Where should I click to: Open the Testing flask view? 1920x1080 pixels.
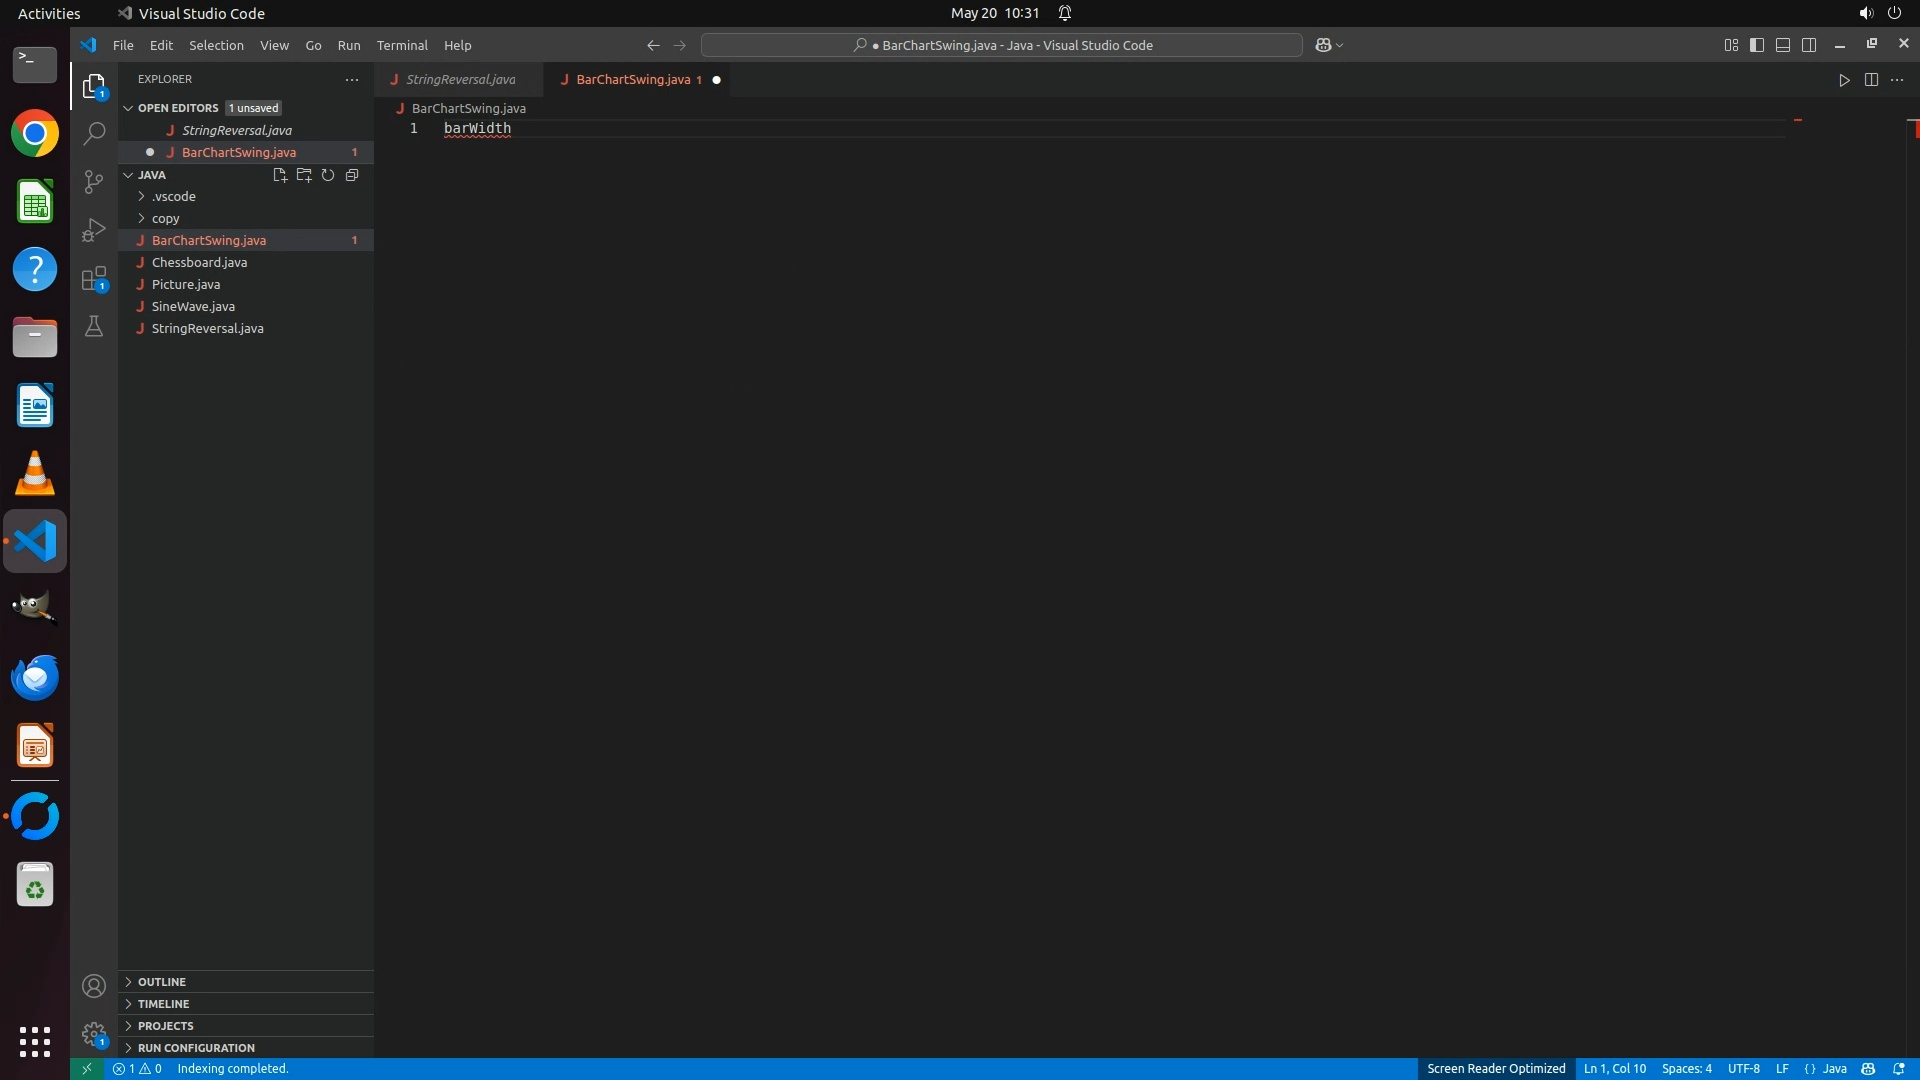94,327
